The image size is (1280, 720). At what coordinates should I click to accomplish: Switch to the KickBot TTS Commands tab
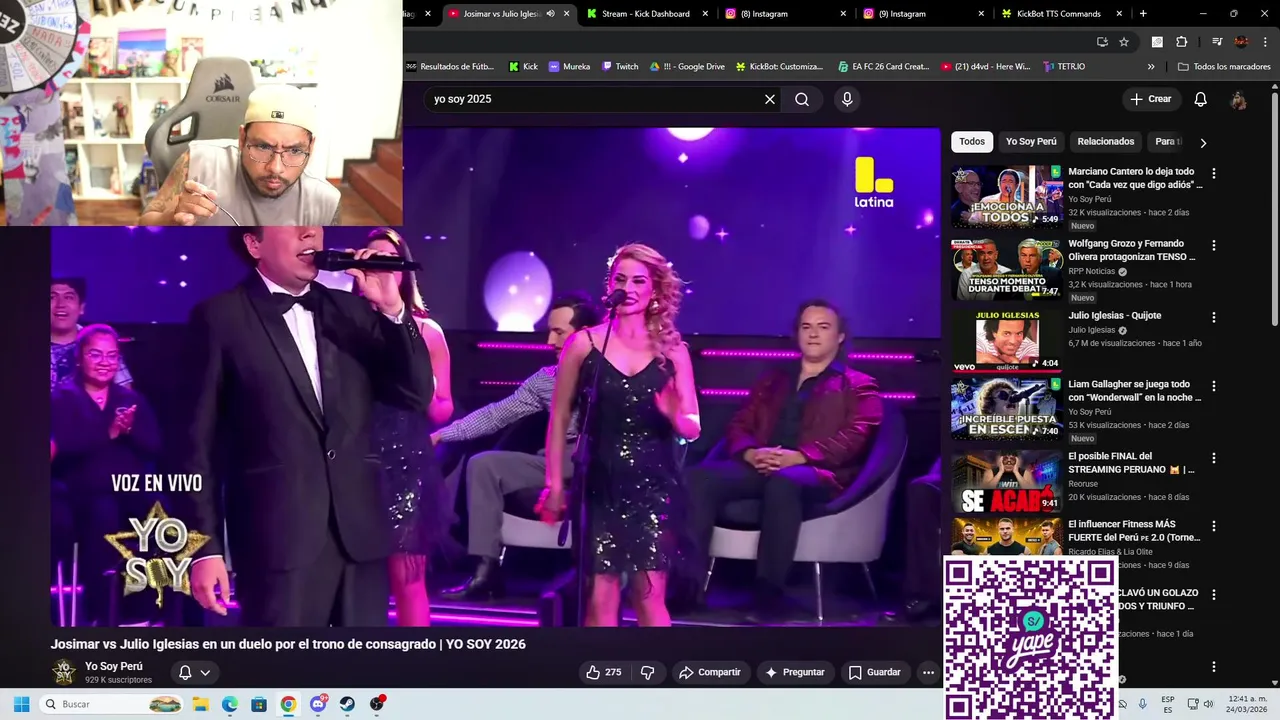click(1061, 14)
